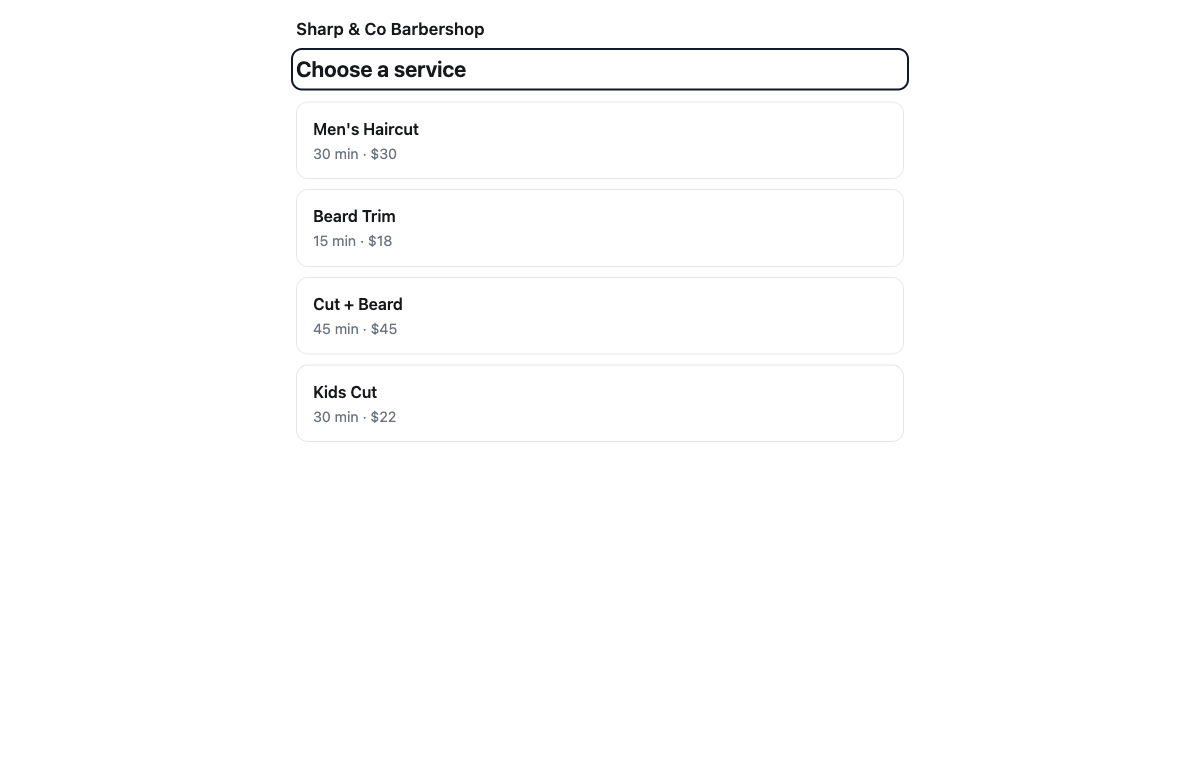Click the 30 min · $30 details line
Screen dimensions: 1200x760
click(355, 154)
